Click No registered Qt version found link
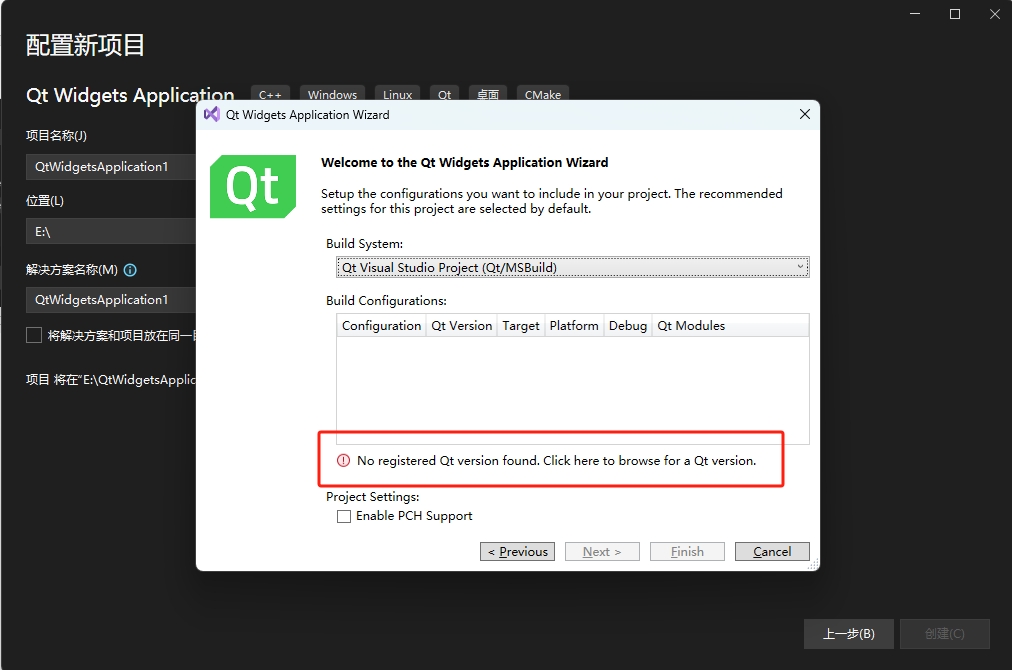 [x=556, y=460]
